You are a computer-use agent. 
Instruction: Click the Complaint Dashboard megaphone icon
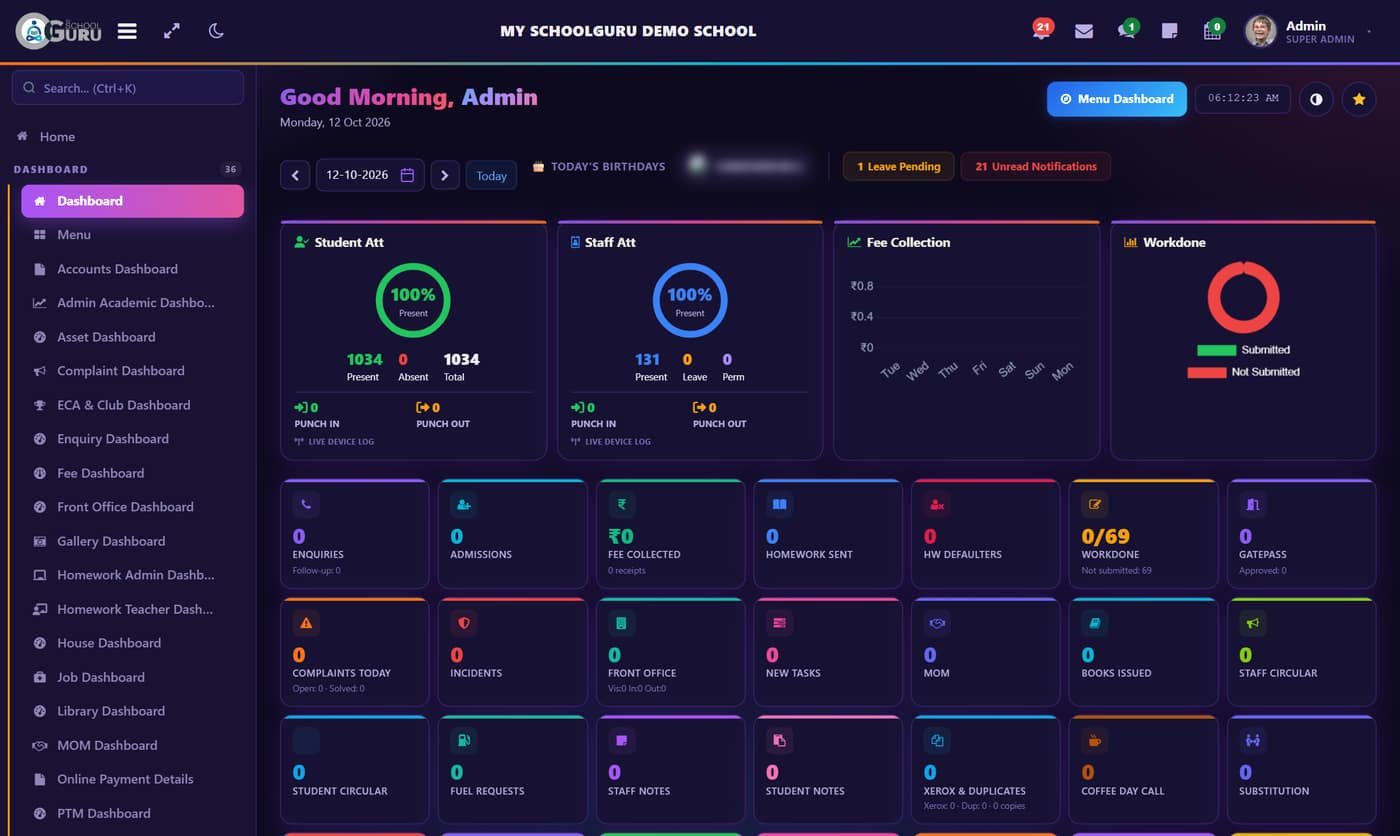(x=40, y=371)
